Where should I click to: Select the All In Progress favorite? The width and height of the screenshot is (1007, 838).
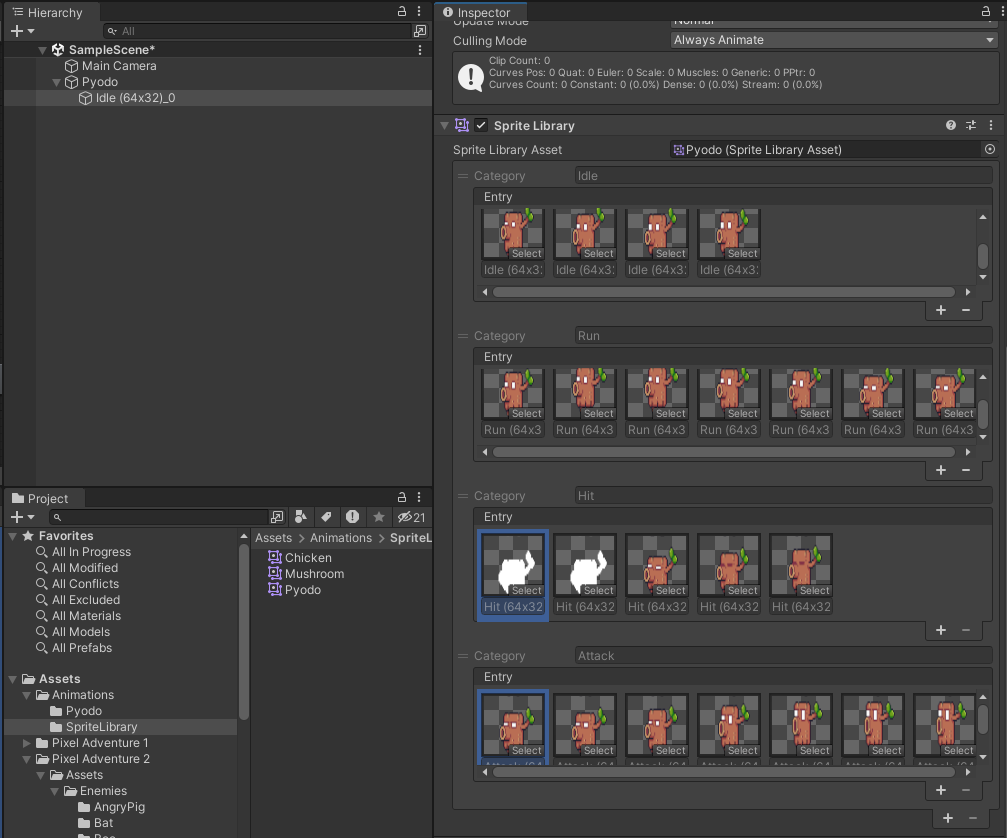pos(91,552)
